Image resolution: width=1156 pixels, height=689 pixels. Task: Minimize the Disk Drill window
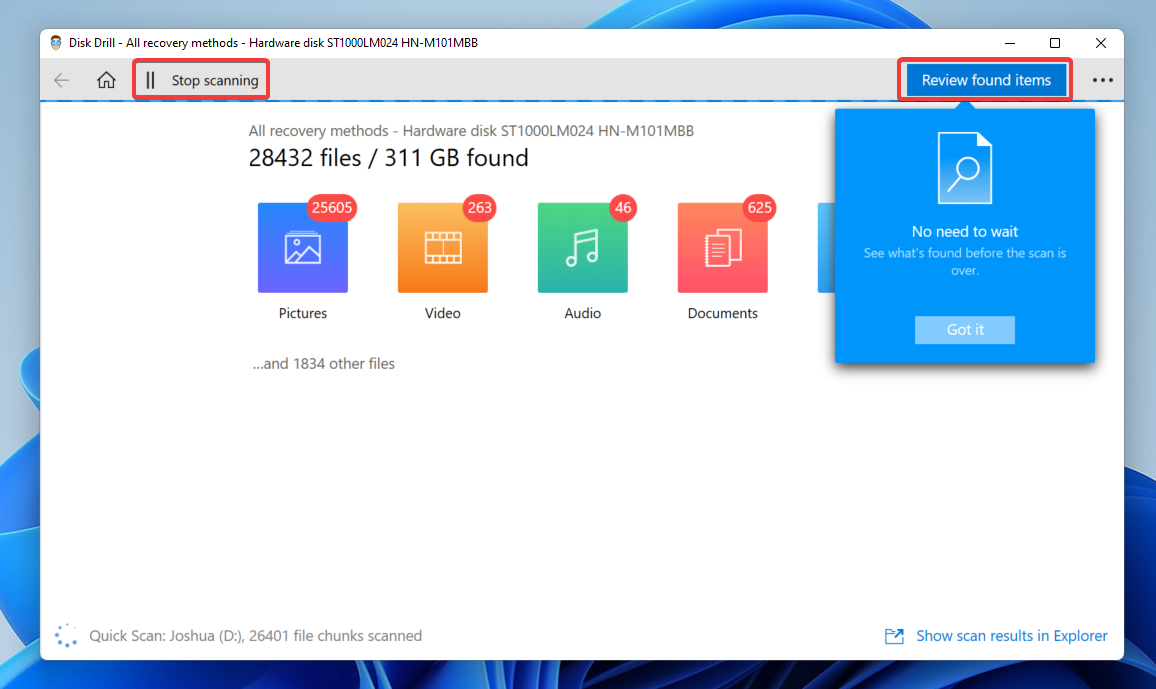click(x=1010, y=43)
